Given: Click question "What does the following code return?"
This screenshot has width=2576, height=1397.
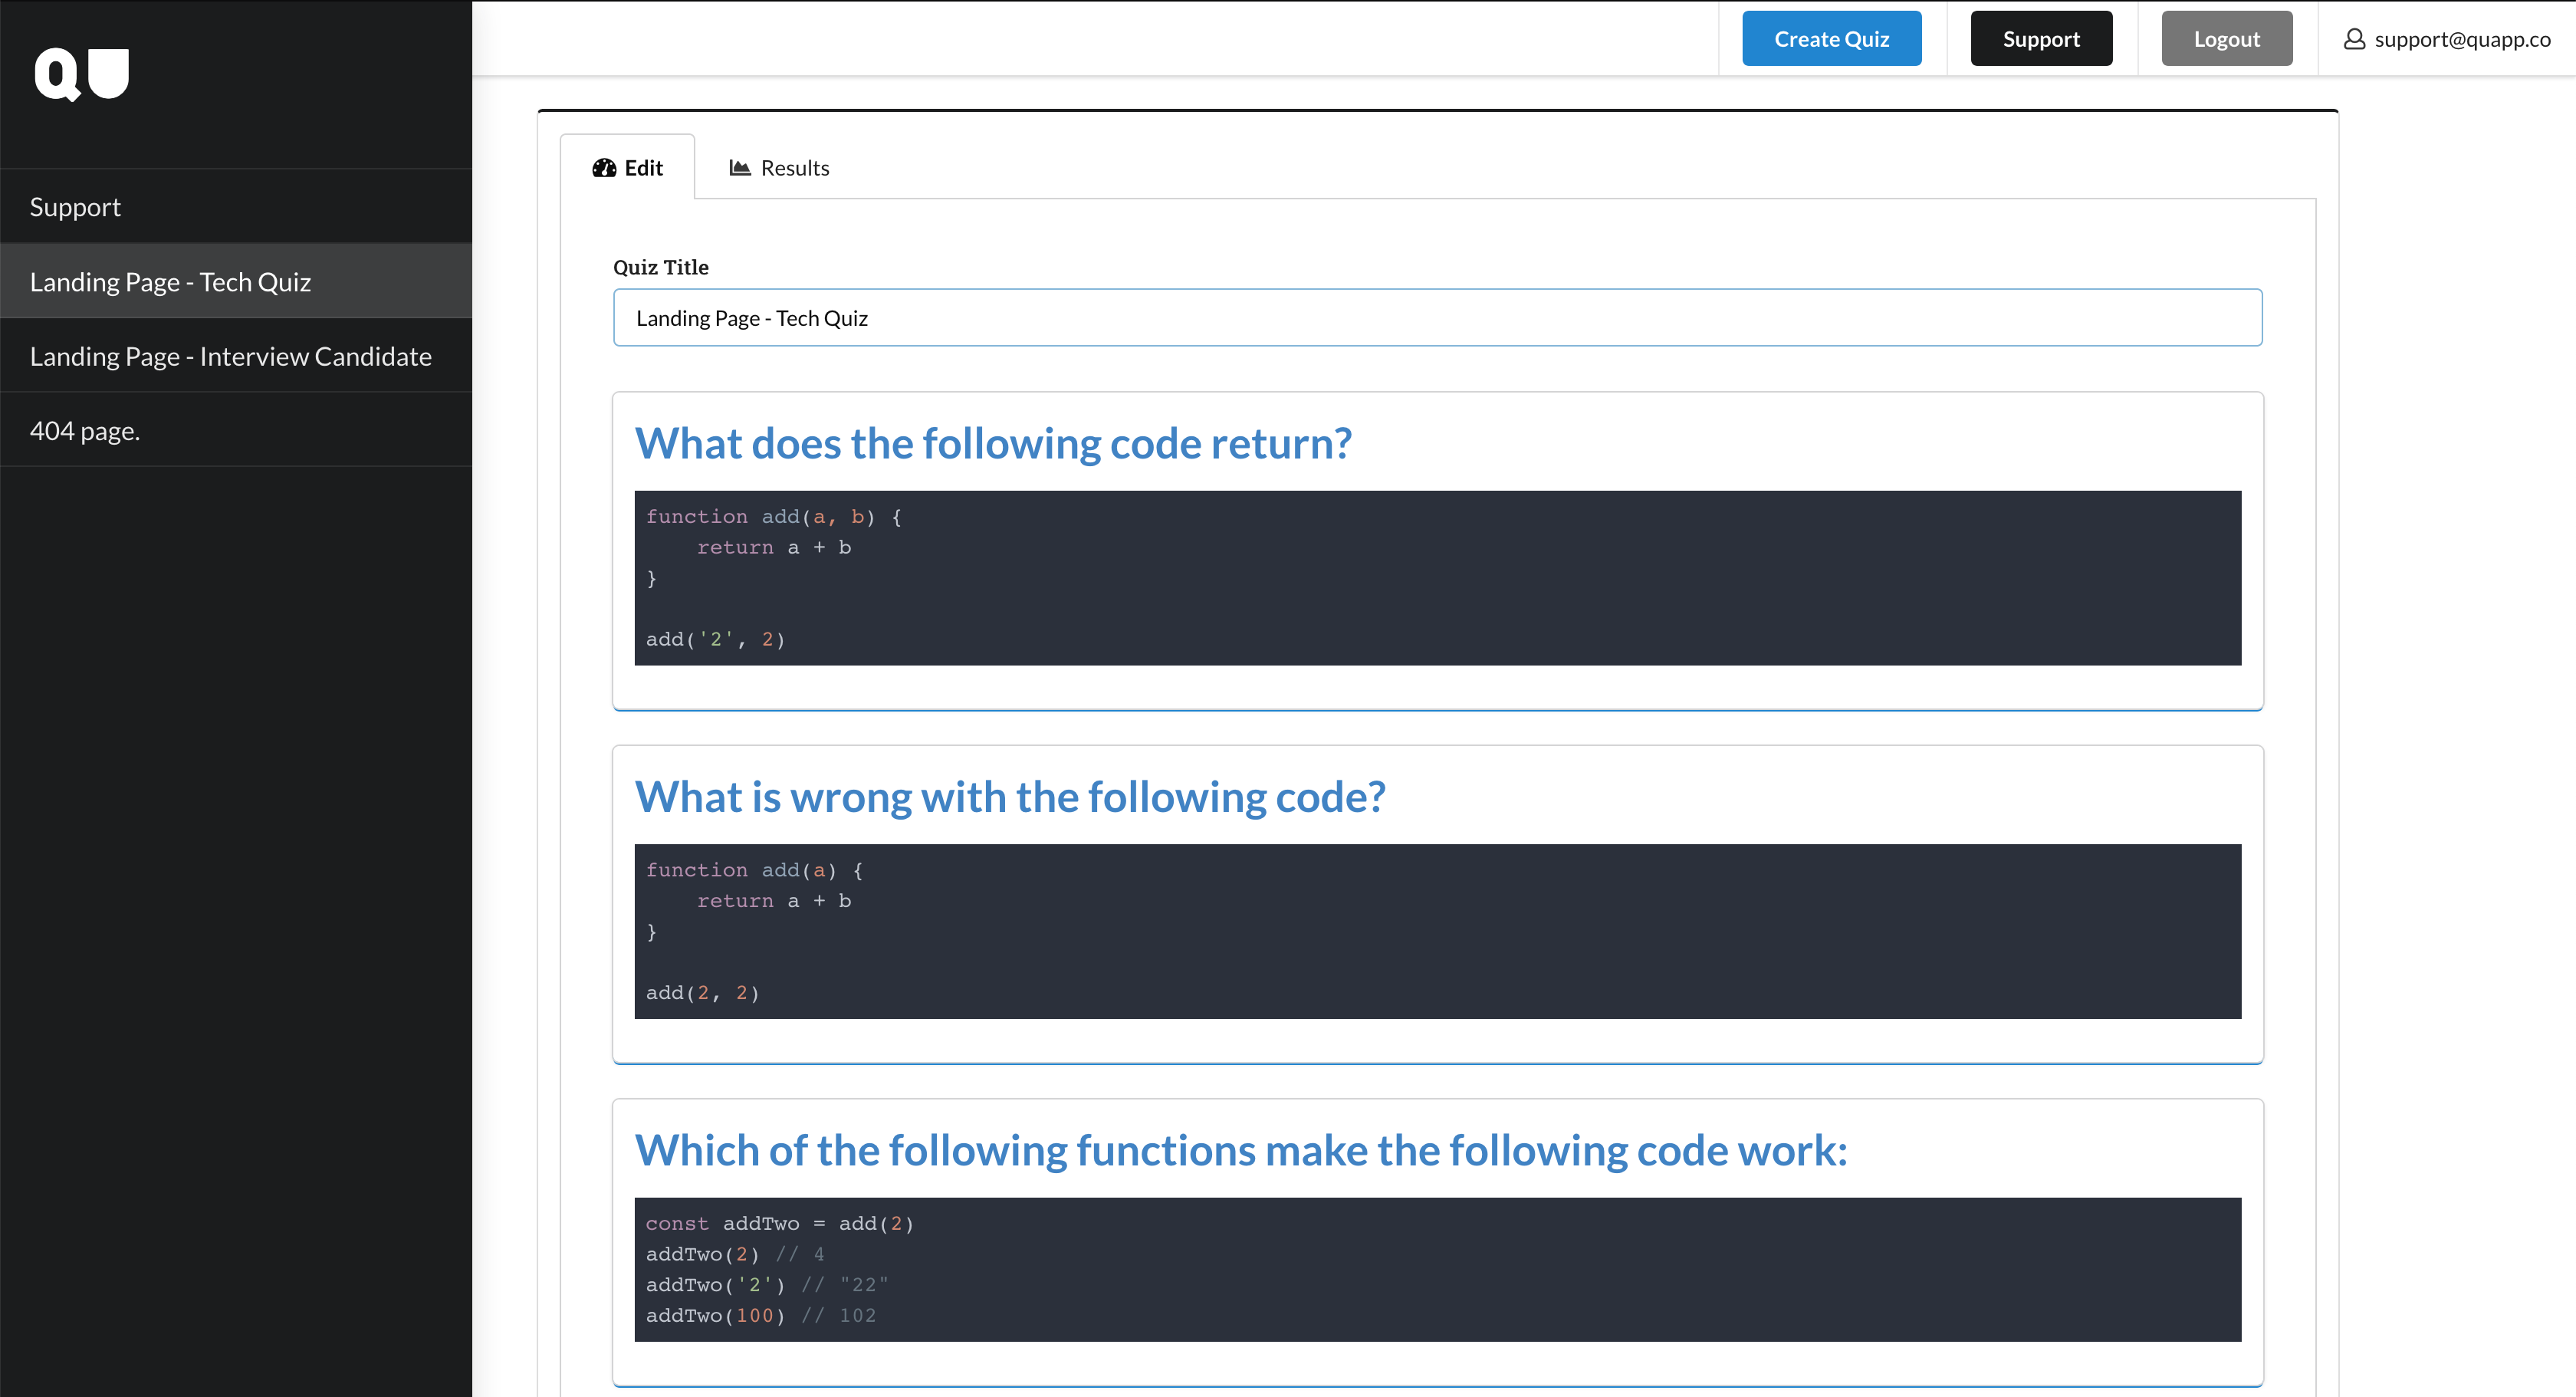Looking at the screenshot, I should [993, 443].
